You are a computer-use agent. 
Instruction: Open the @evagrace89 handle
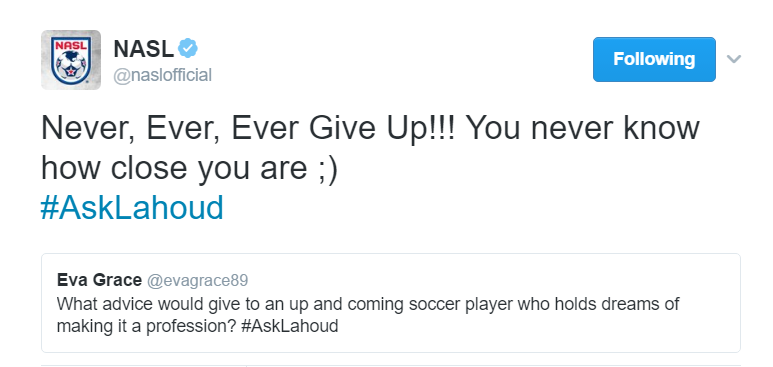(x=197, y=281)
